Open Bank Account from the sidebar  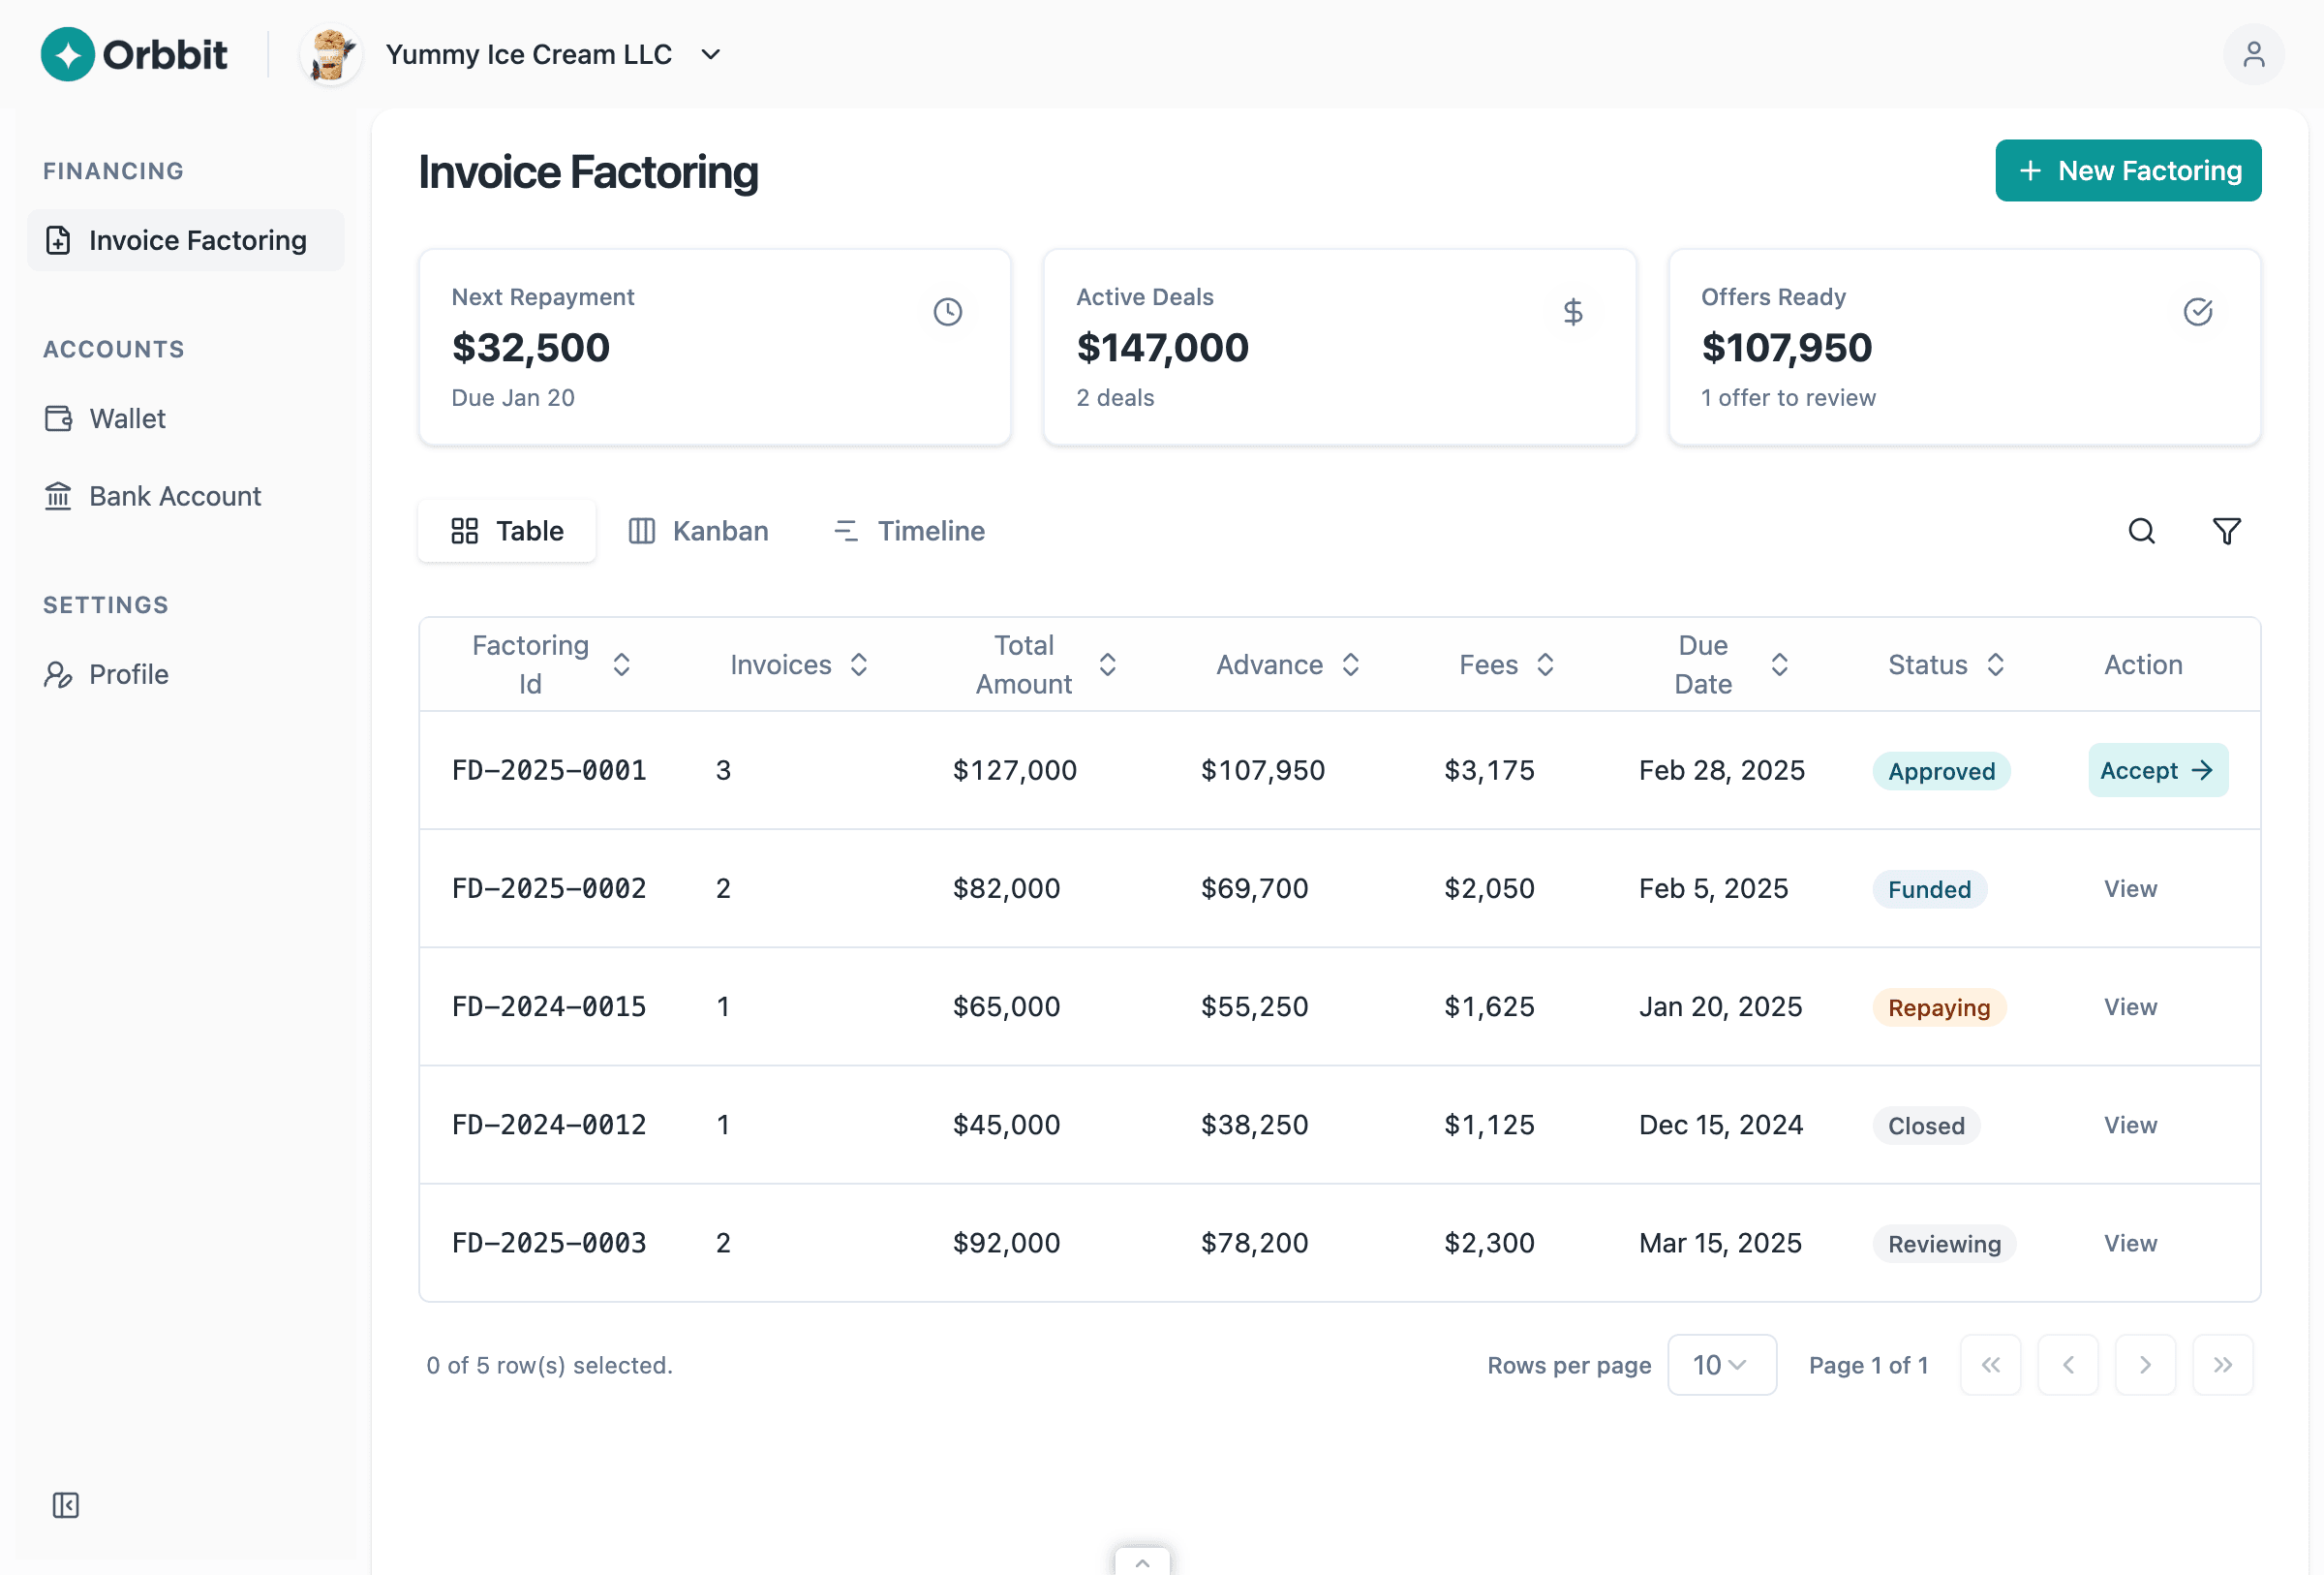coord(174,496)
